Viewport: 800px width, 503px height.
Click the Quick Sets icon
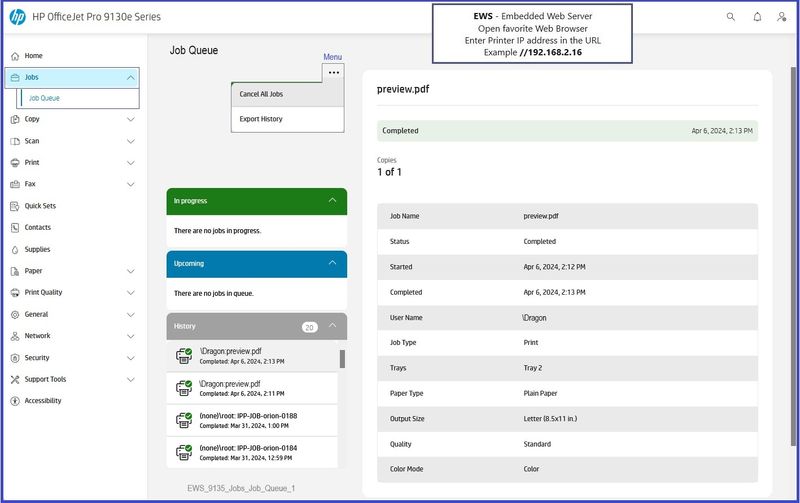(x=15, y=206)
